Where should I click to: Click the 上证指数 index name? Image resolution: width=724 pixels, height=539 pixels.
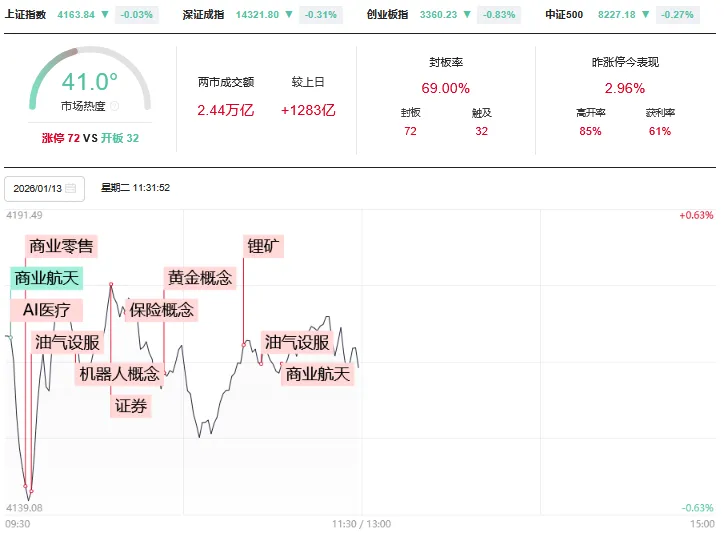pos(27,15)
